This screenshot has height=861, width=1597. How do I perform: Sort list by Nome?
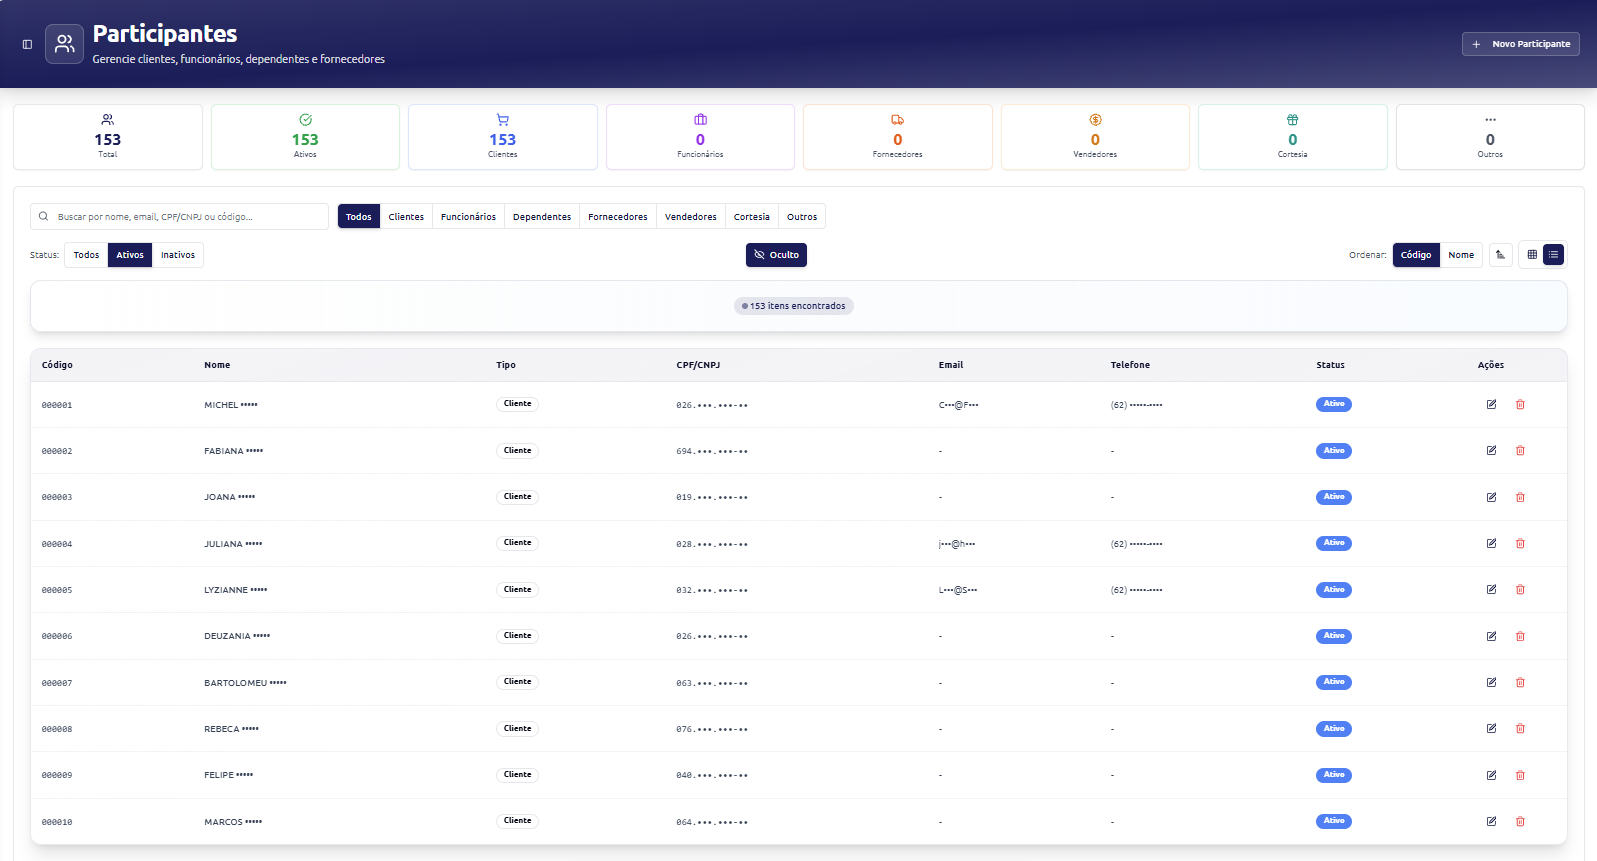[x=1461, y=255]
